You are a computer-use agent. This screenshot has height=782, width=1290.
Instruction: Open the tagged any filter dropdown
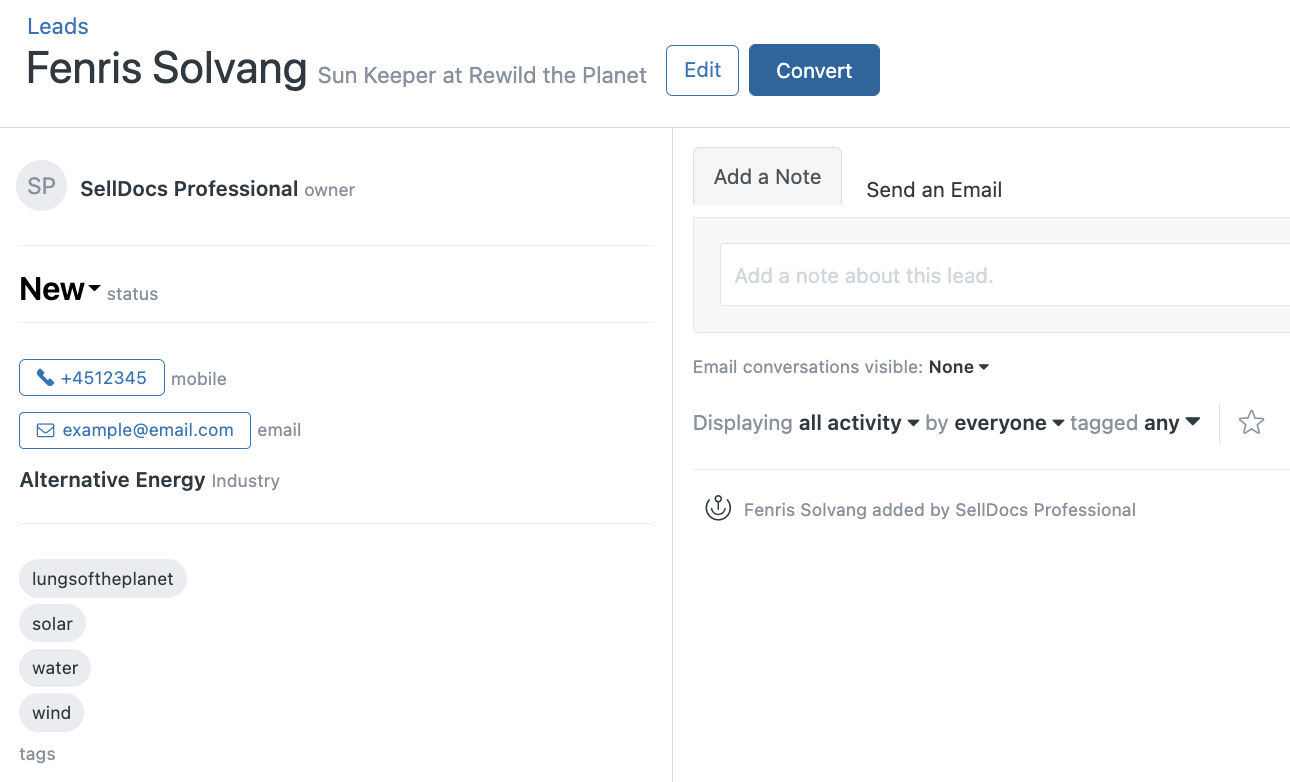[x=1172, y=423]
